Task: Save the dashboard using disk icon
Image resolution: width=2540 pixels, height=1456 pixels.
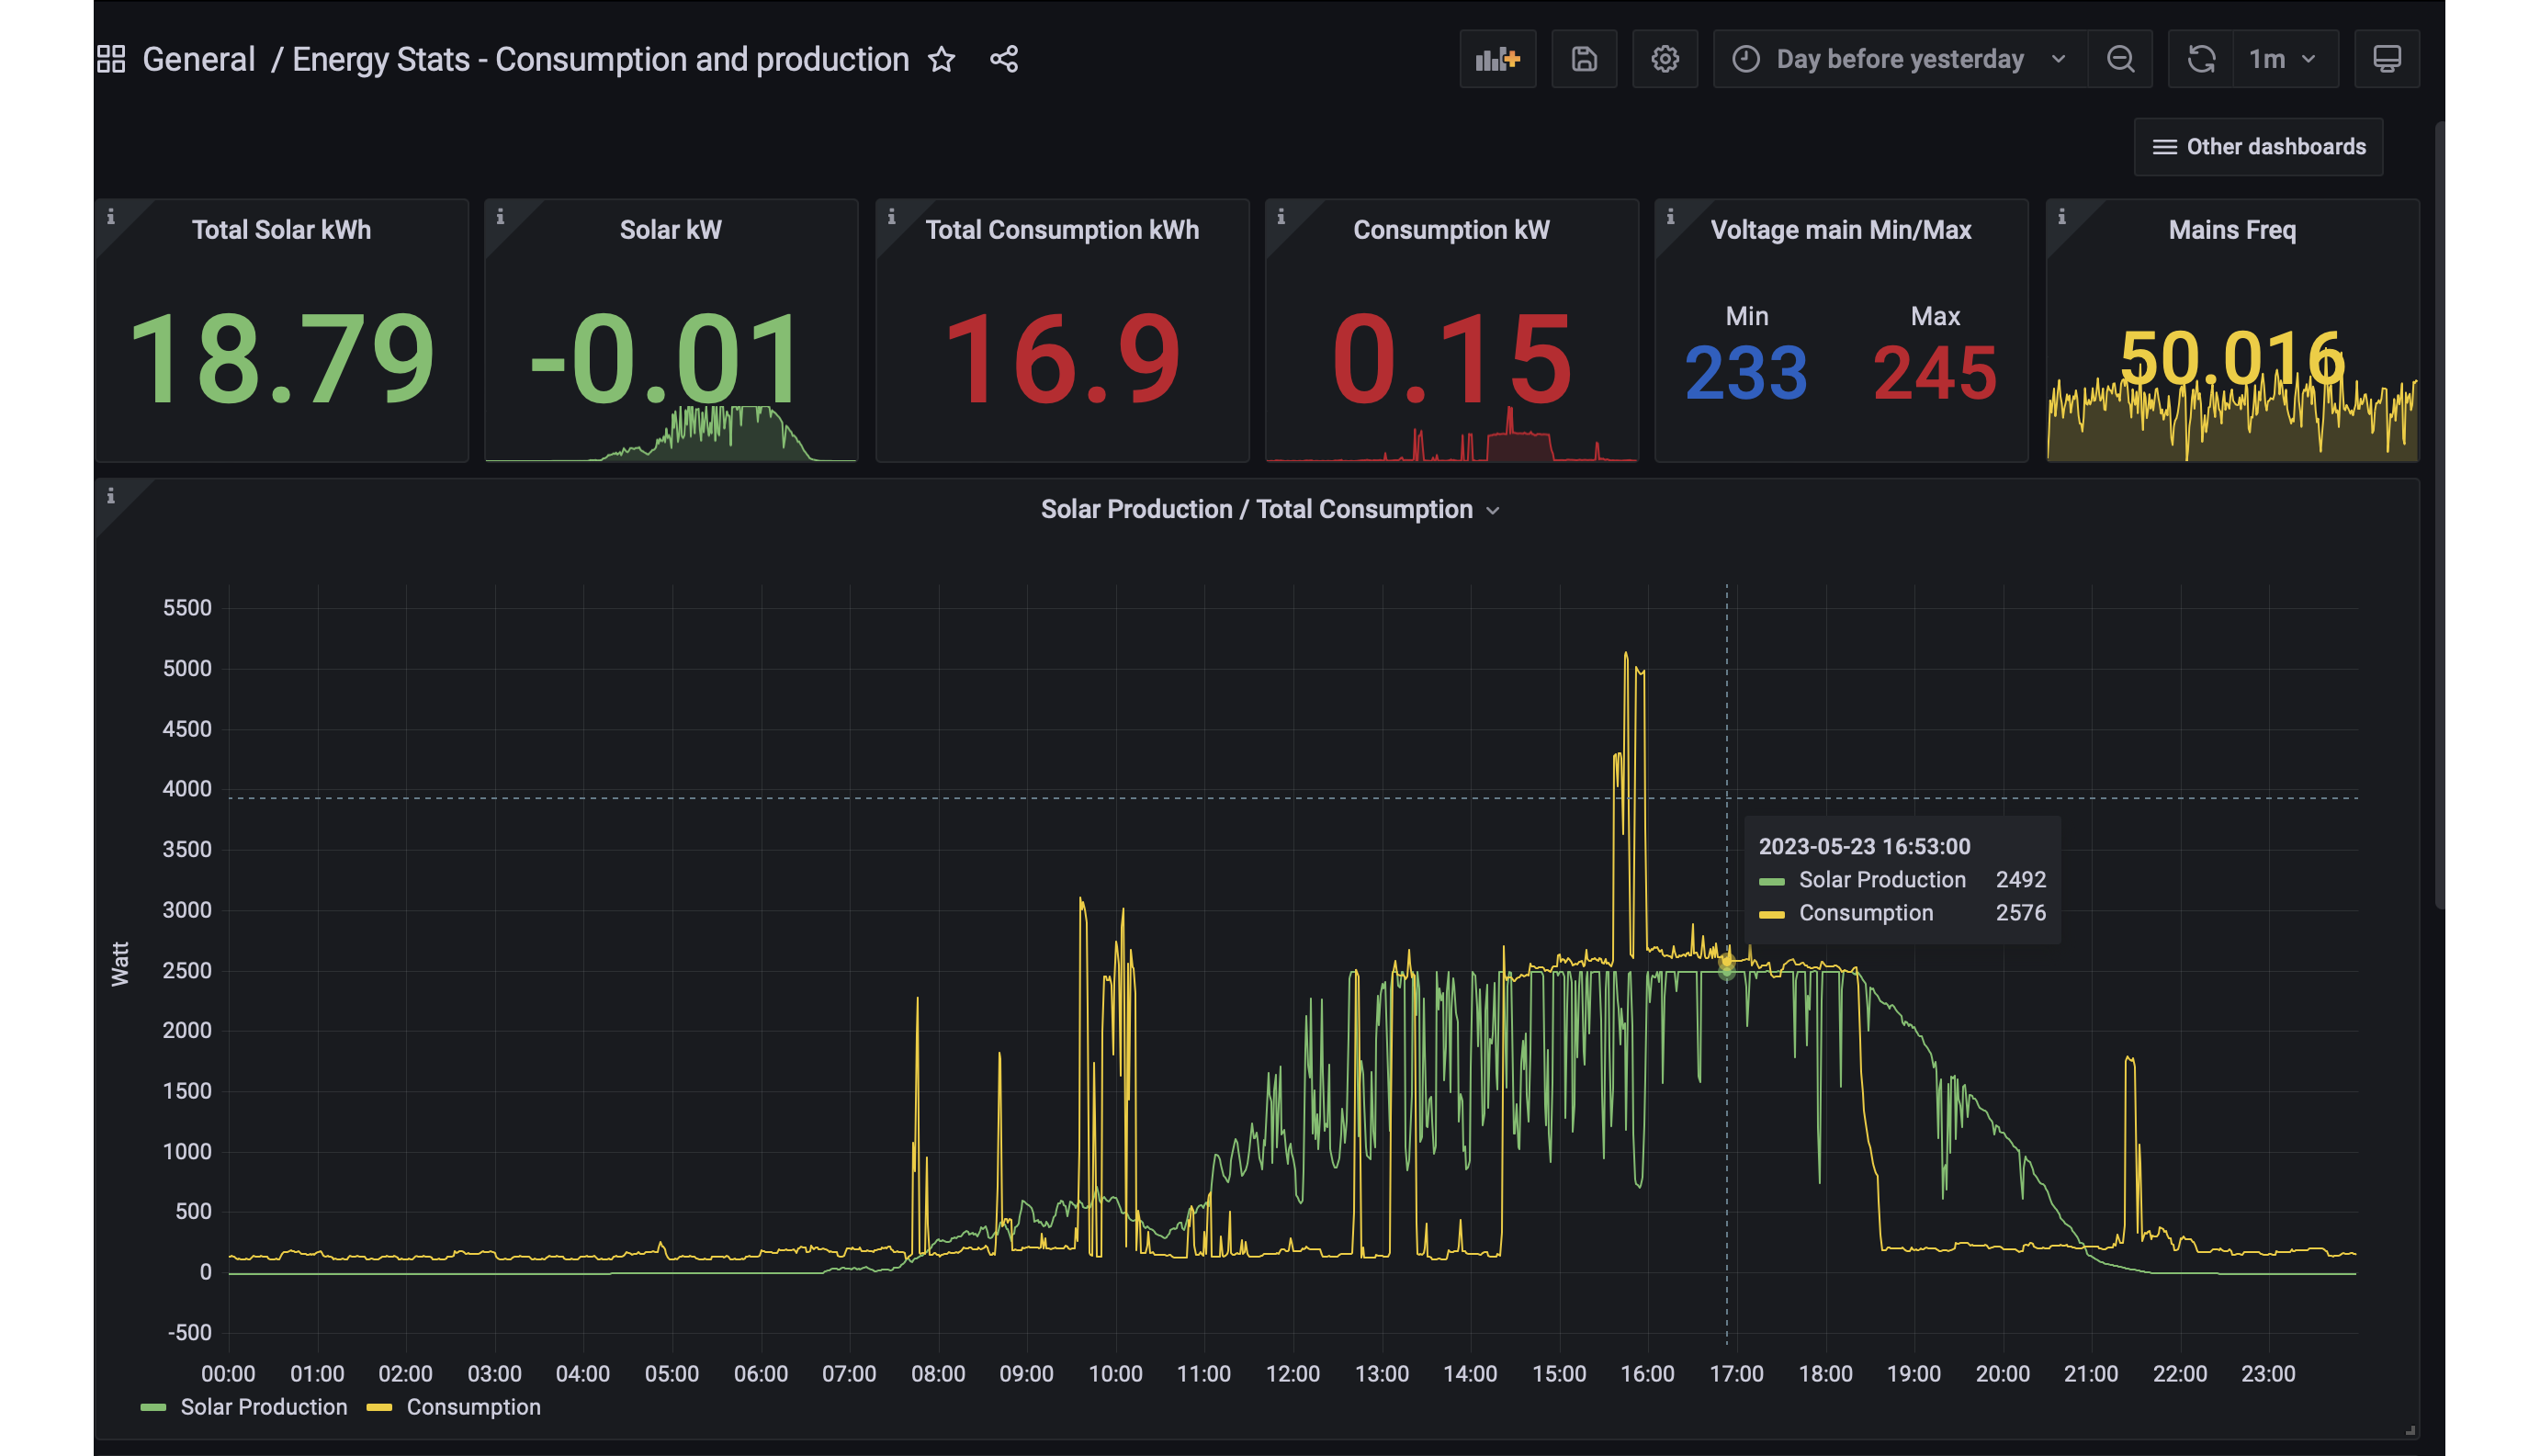Action: pyautogui.click(x=1584, y=59)
